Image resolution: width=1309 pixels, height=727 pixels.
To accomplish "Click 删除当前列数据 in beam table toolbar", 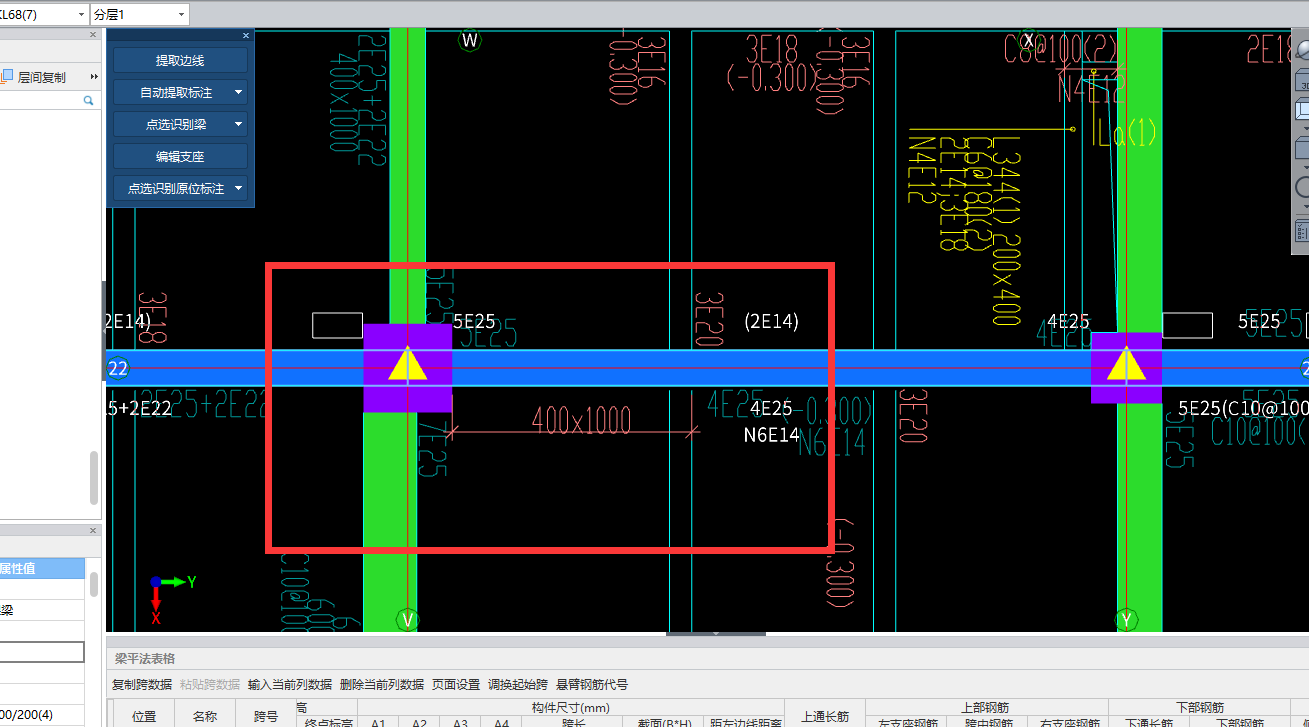I will (382, 685).
